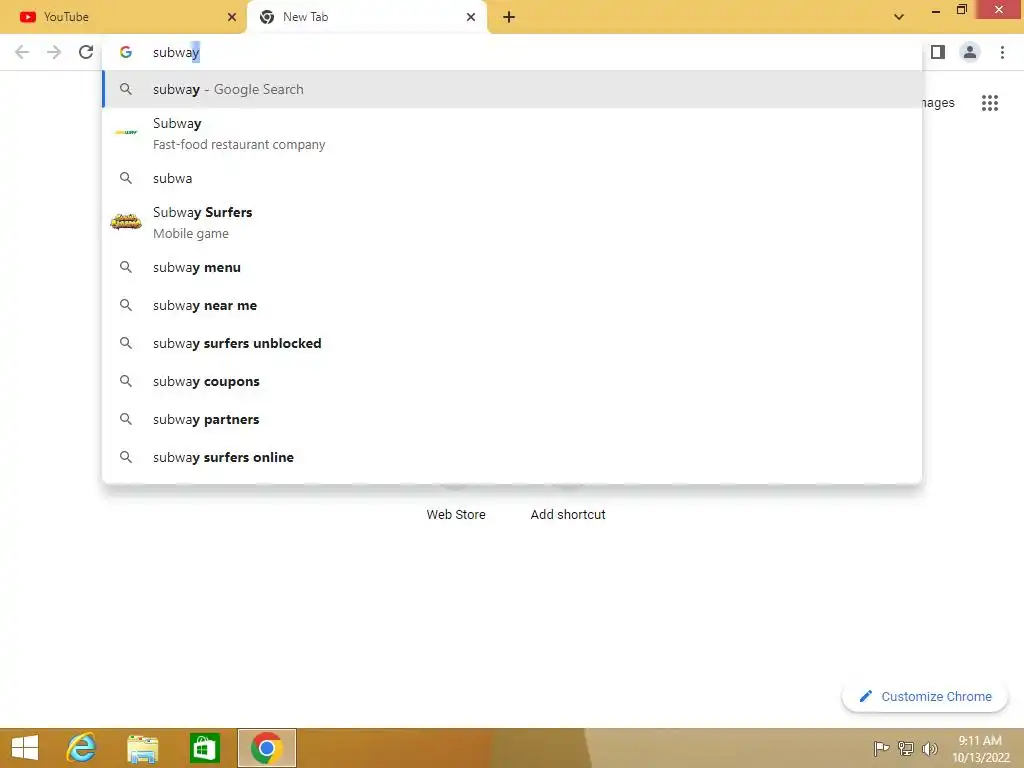Click the Chrome taskbar icon
1024x768 pixels.
click(x=266, y=748)
